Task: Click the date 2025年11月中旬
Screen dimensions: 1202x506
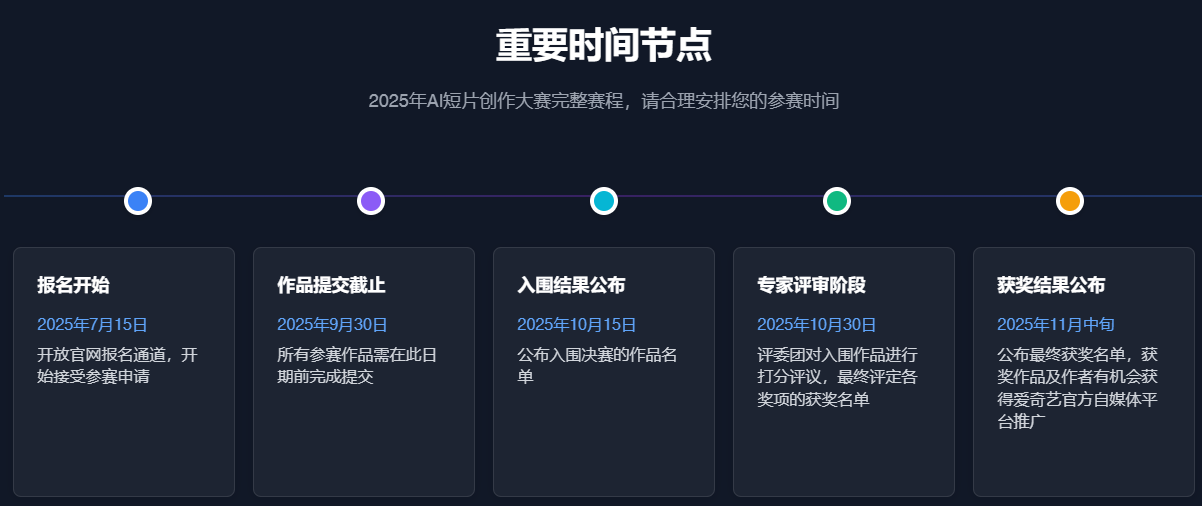Action: (x=1056, y=324)
